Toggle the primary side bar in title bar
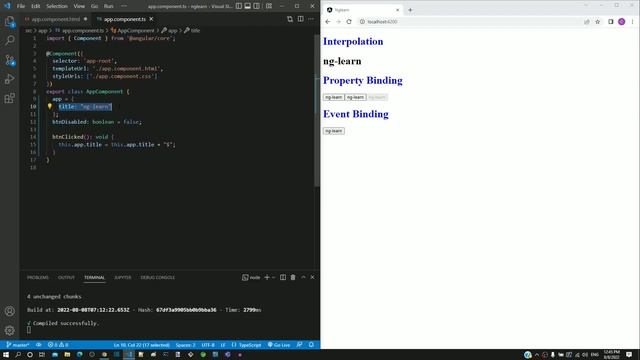The height and width of the screenshot is (360, 640). click(x=239, y=6)
